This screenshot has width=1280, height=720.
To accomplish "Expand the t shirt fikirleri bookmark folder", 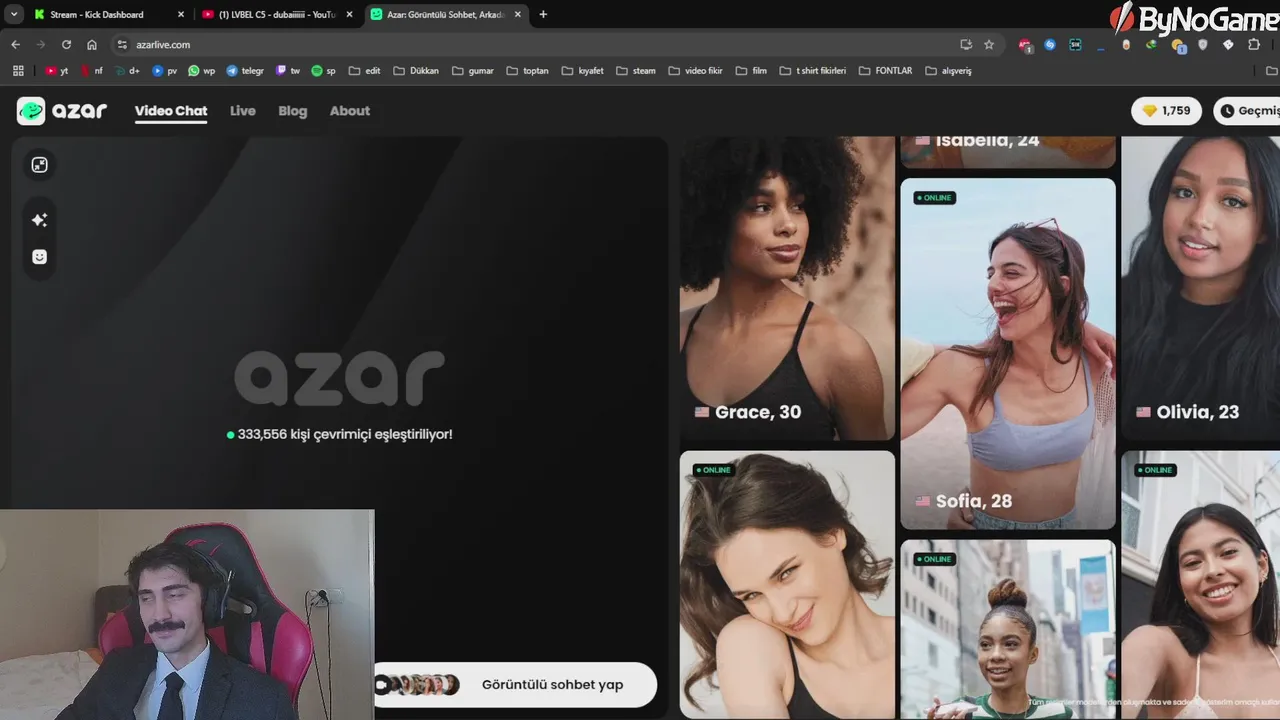I will 813,71.
